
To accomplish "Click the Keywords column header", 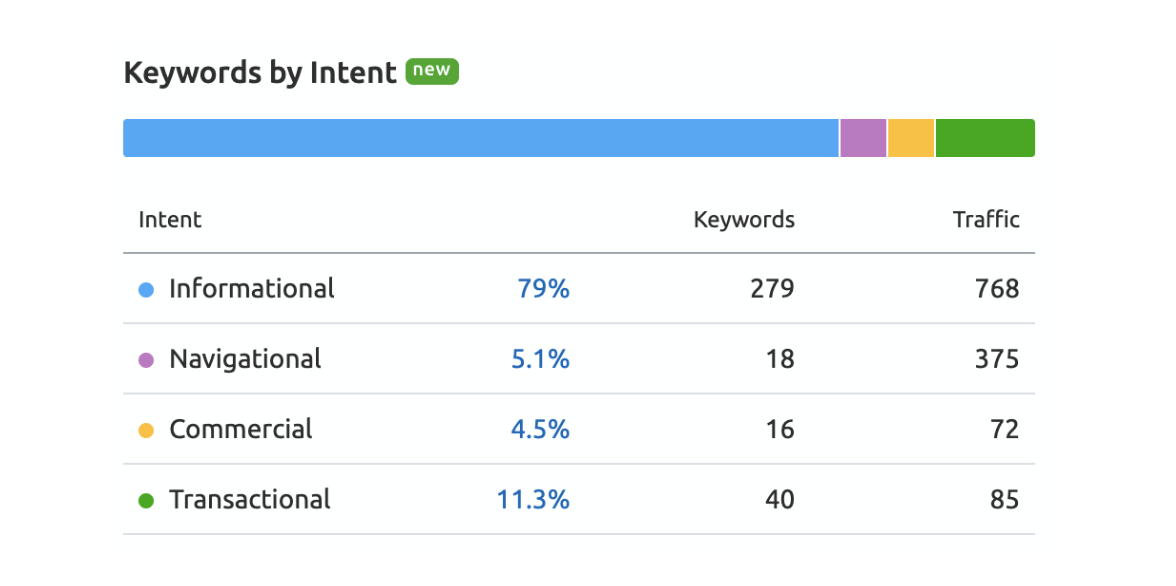I will point(744,220).
